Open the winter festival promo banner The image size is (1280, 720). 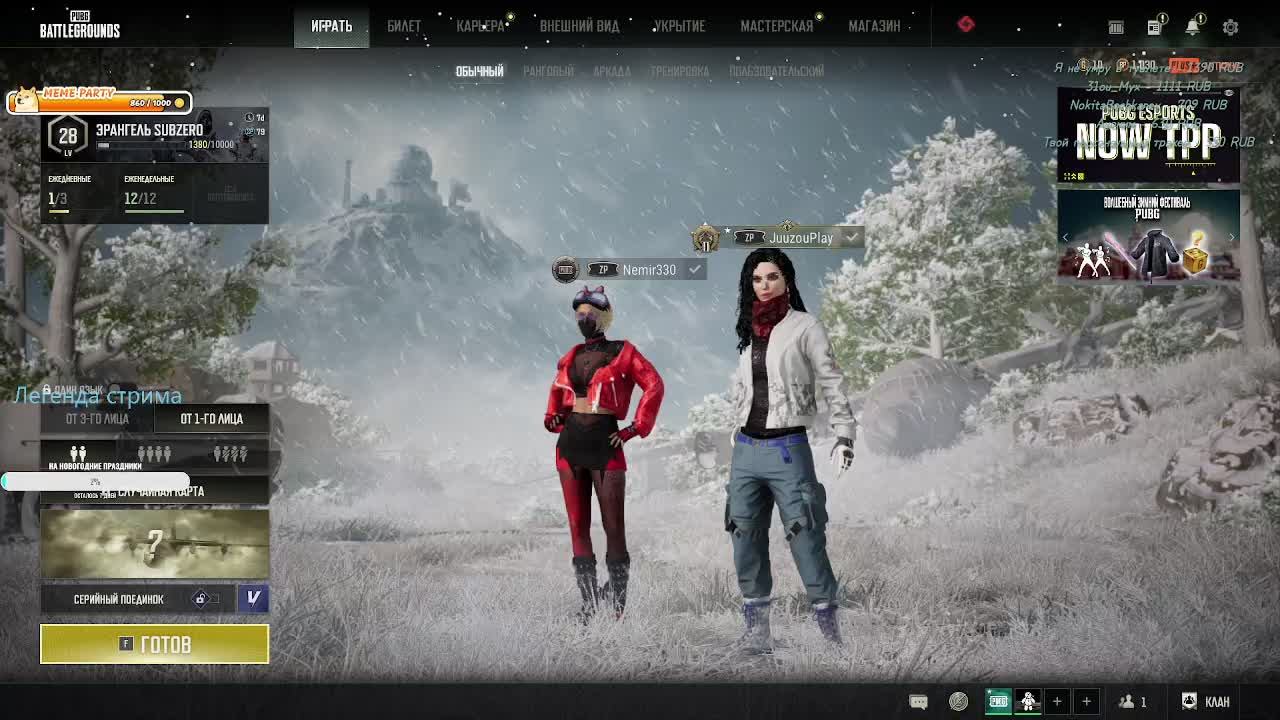1148,237
